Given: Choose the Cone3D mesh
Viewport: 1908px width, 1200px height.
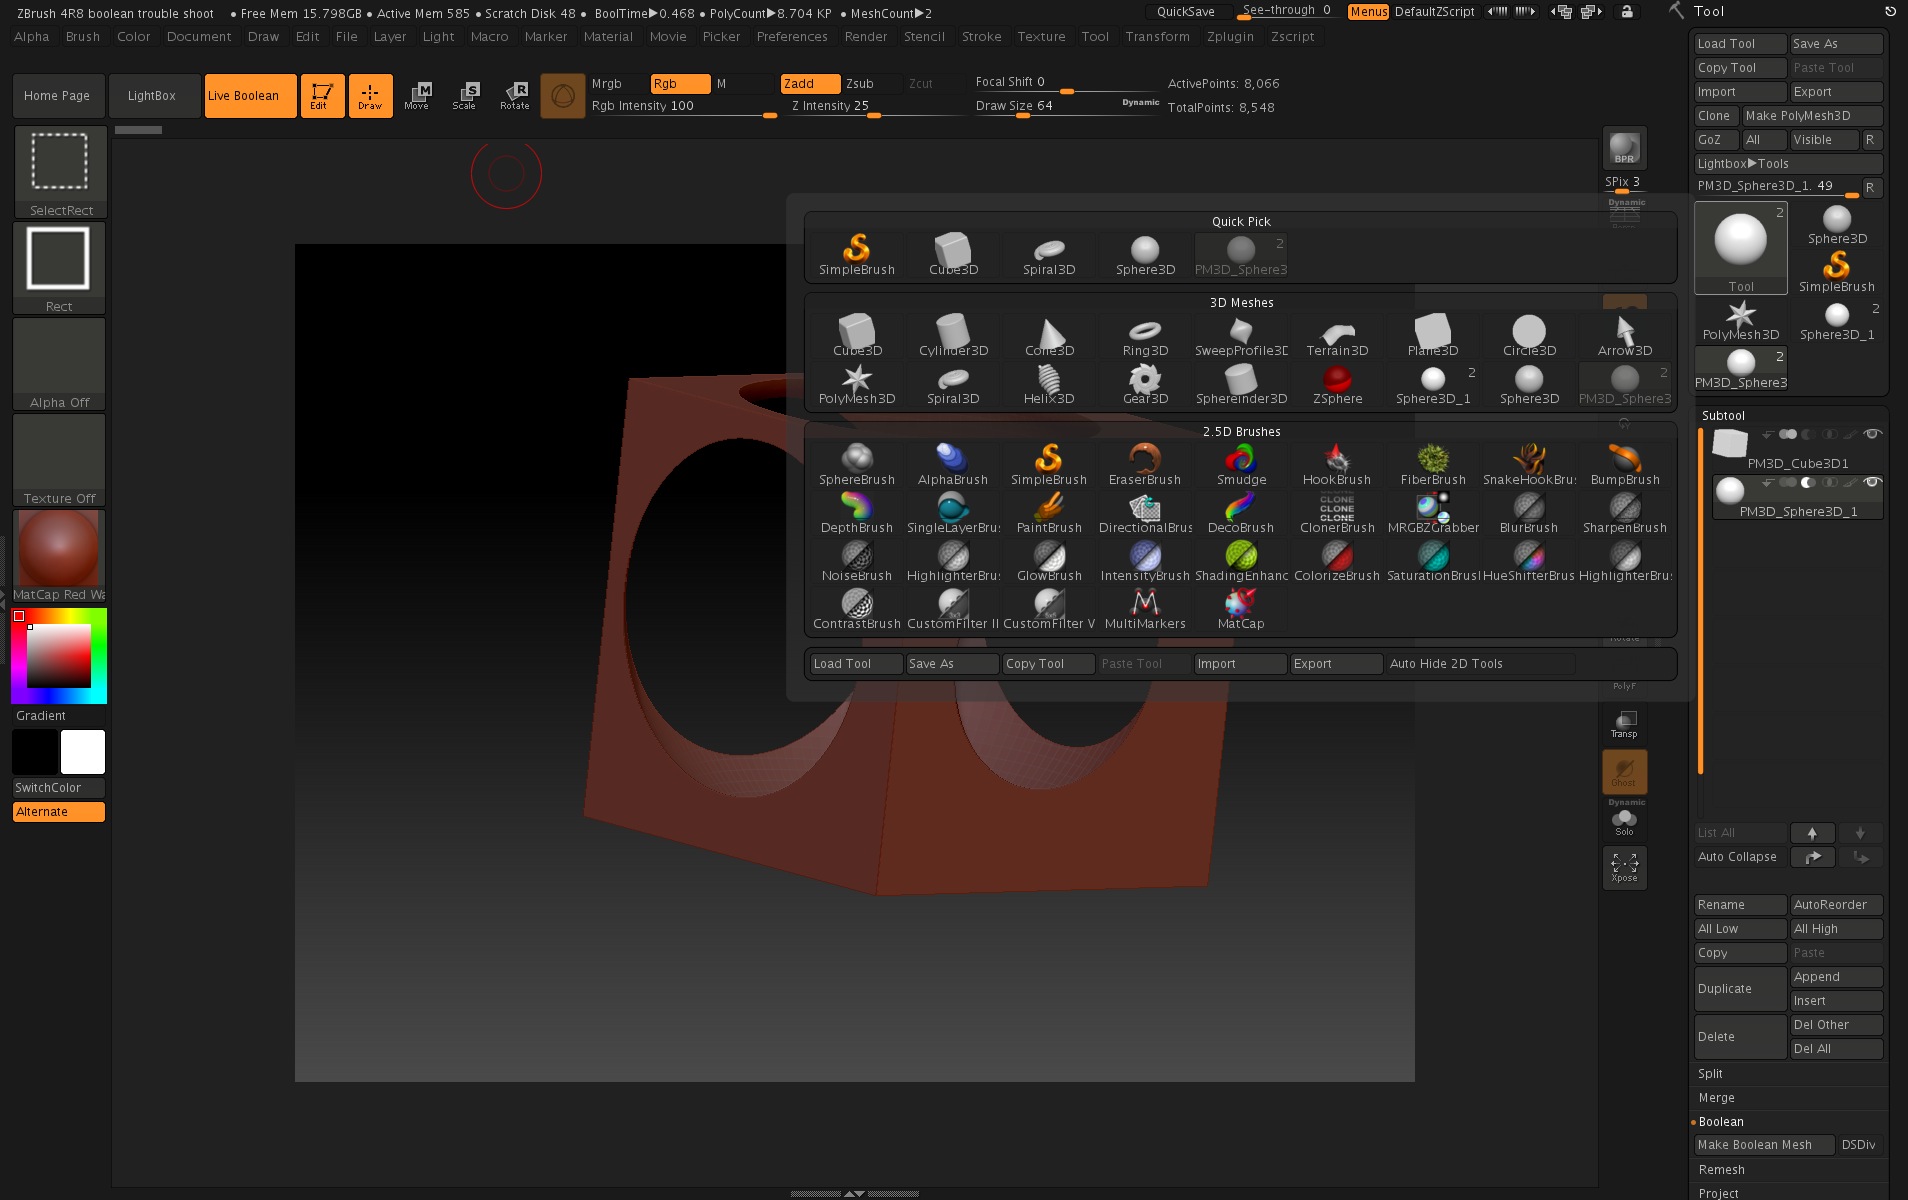Looking at the screenshot, I should tap(1049, 336).
